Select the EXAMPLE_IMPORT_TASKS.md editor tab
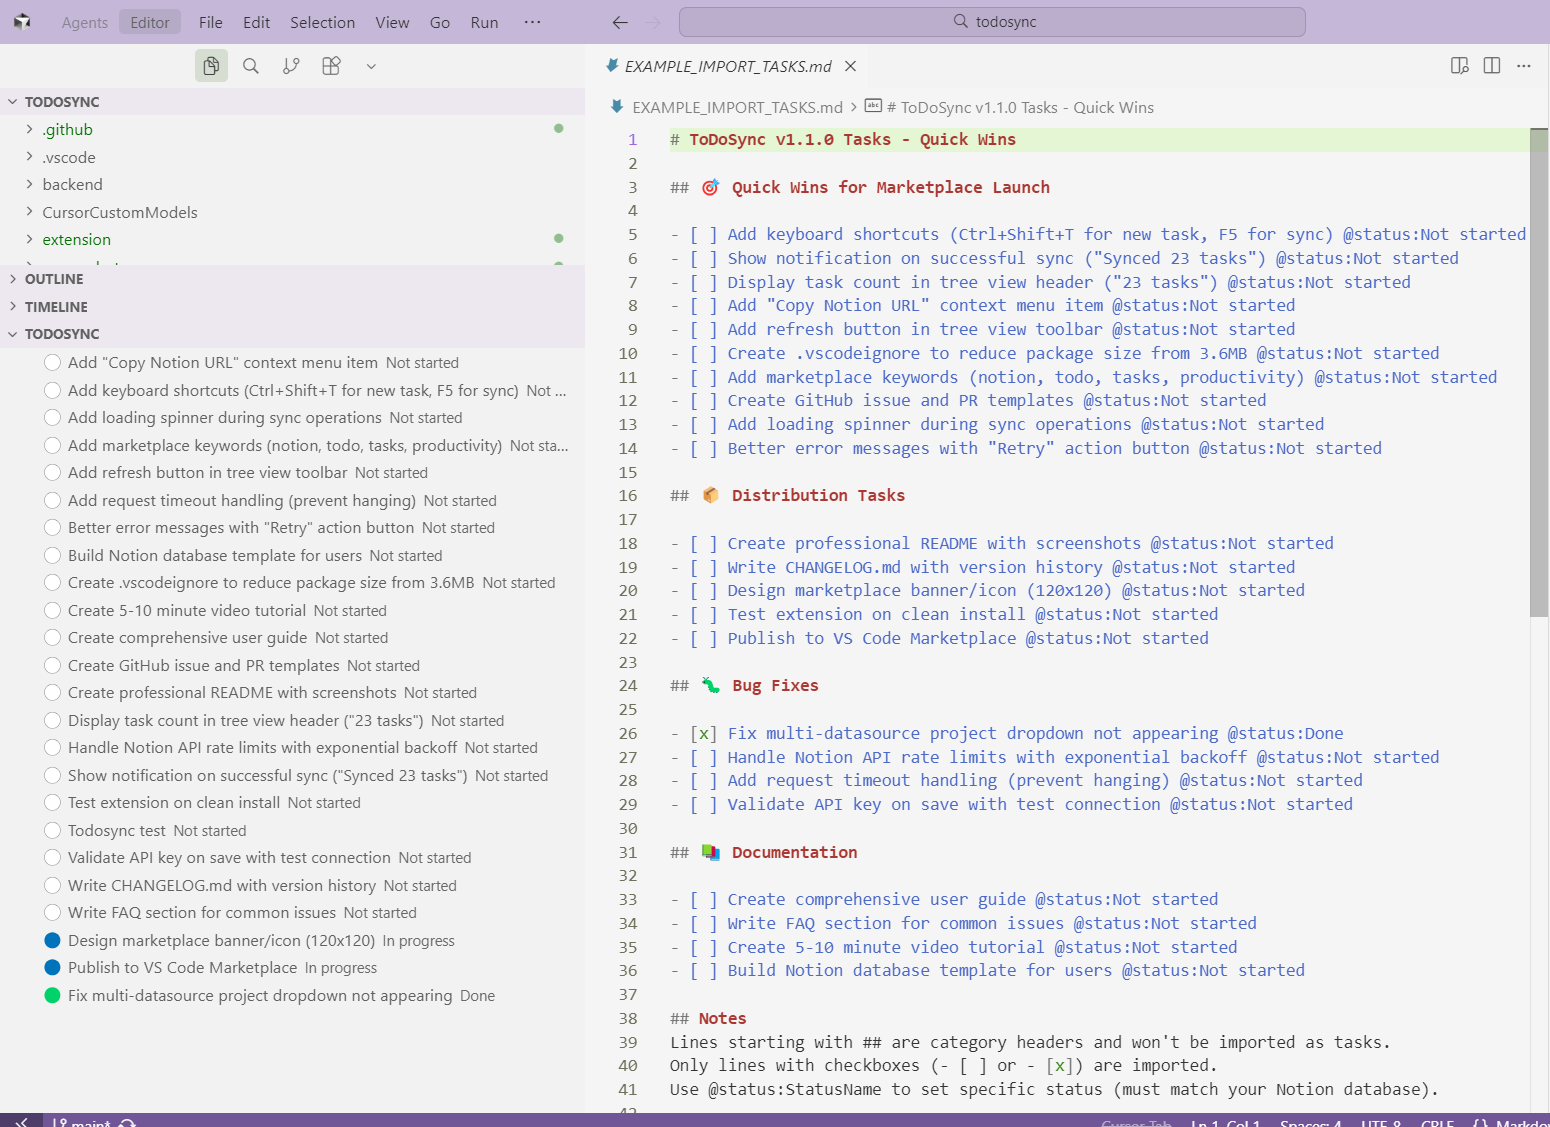Image resolution: width=1550 pixels, height=1127 pixels. click(731, 66)
